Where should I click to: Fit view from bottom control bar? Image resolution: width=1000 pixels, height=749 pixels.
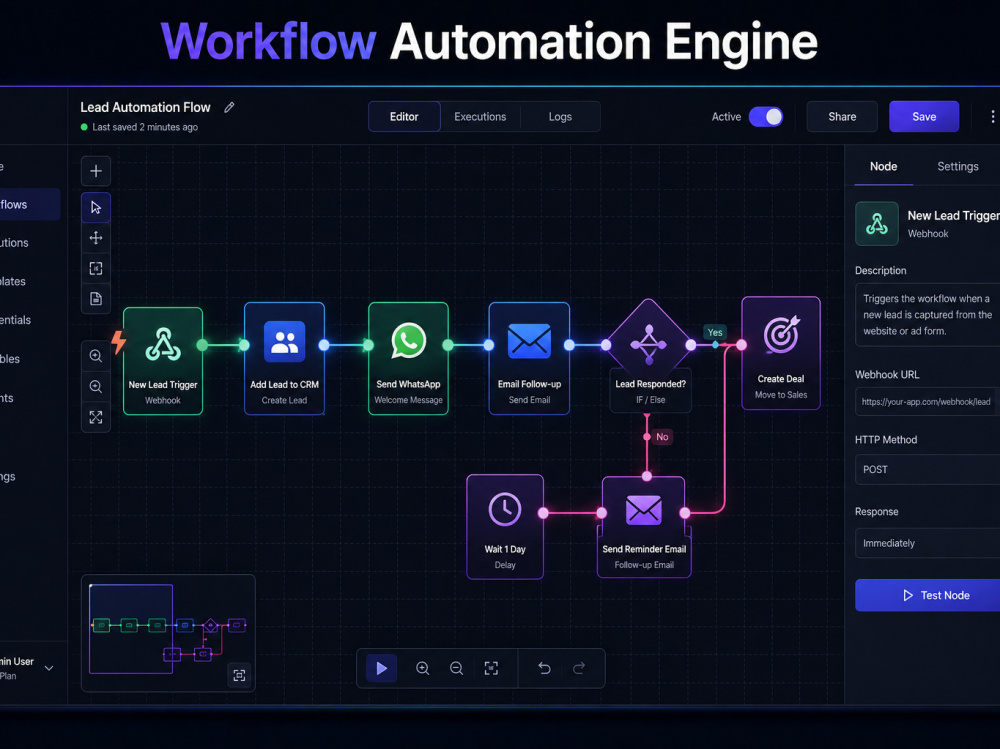click(x=491, y=668)
